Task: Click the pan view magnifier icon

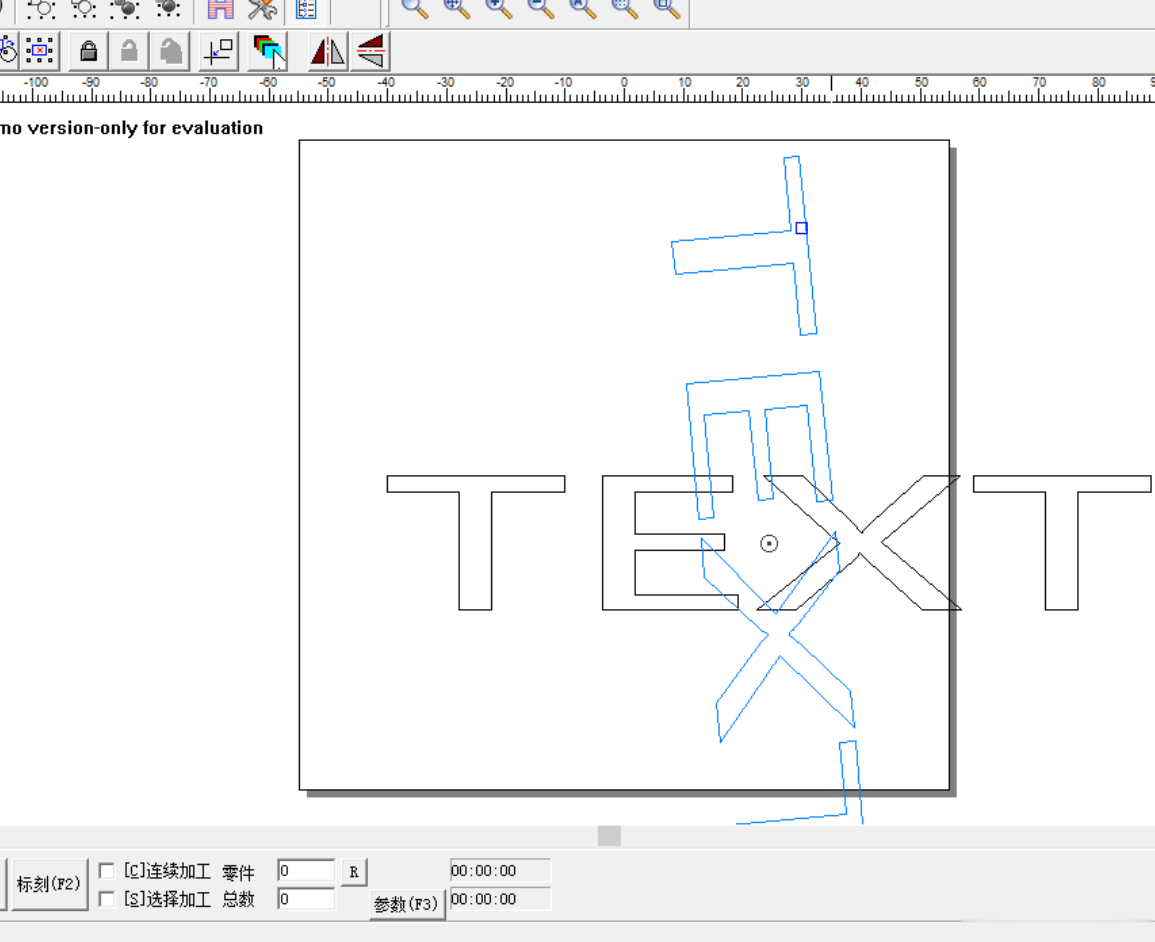Action: pyautogui.click(x=457, y=7)
